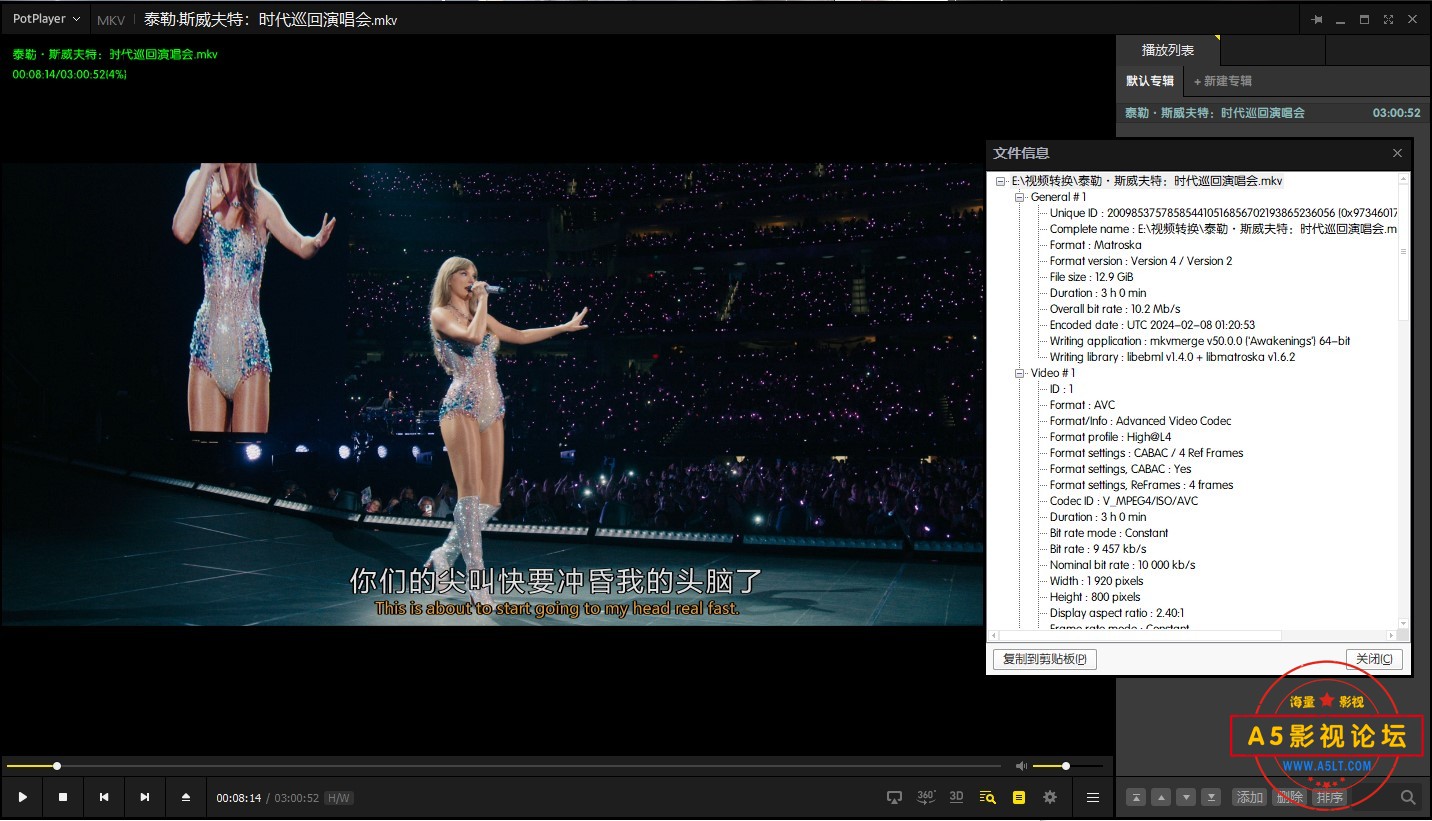This screenshot has height=821, width=1432.
Task: Toggle H/W hardware decoding indicator
Action: (x=339, y=798)
